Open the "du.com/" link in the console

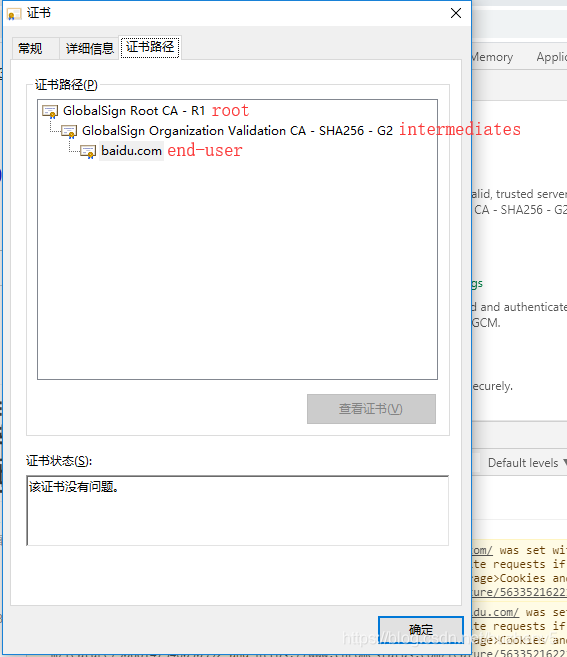pos(495,612)
